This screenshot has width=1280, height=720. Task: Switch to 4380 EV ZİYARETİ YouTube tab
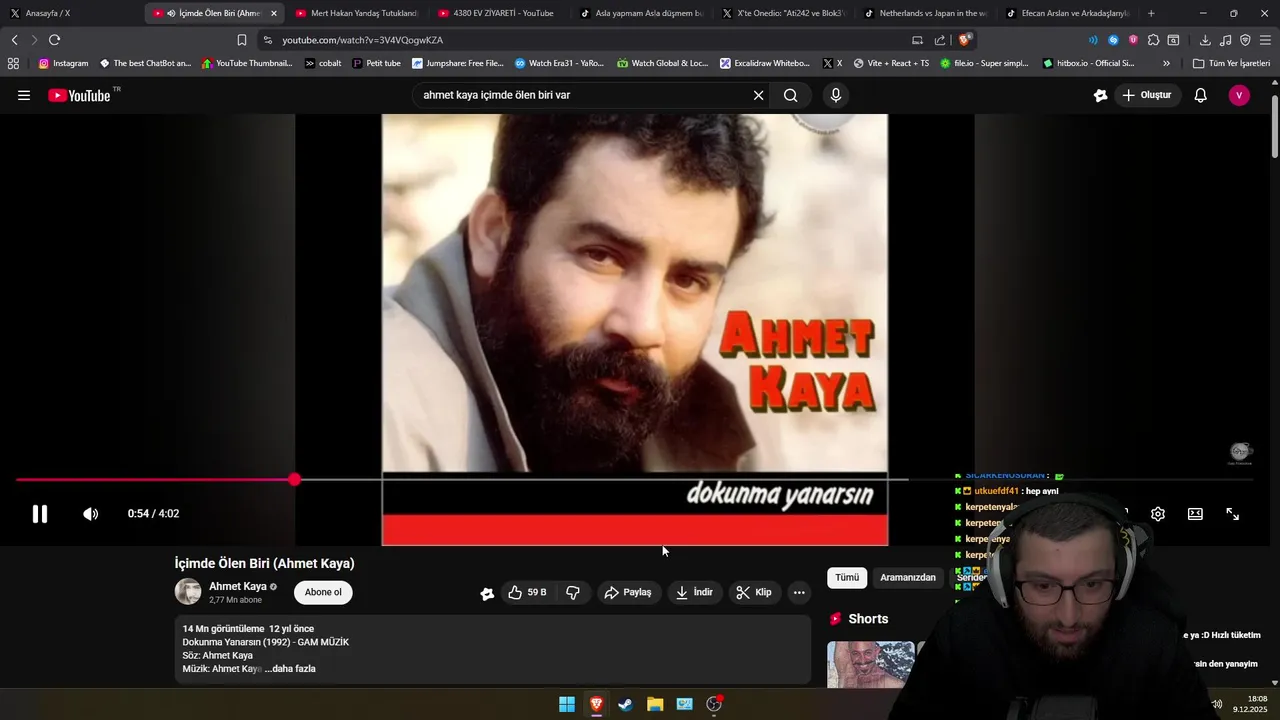[498, 13]
